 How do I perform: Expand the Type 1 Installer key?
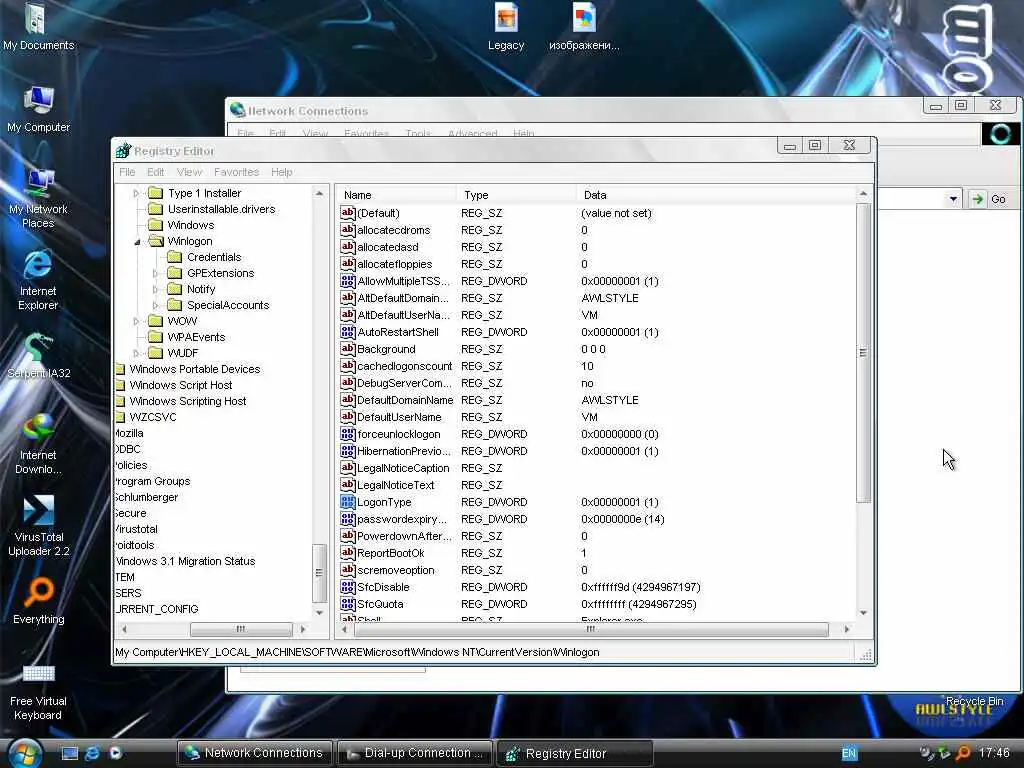point(136,193)
